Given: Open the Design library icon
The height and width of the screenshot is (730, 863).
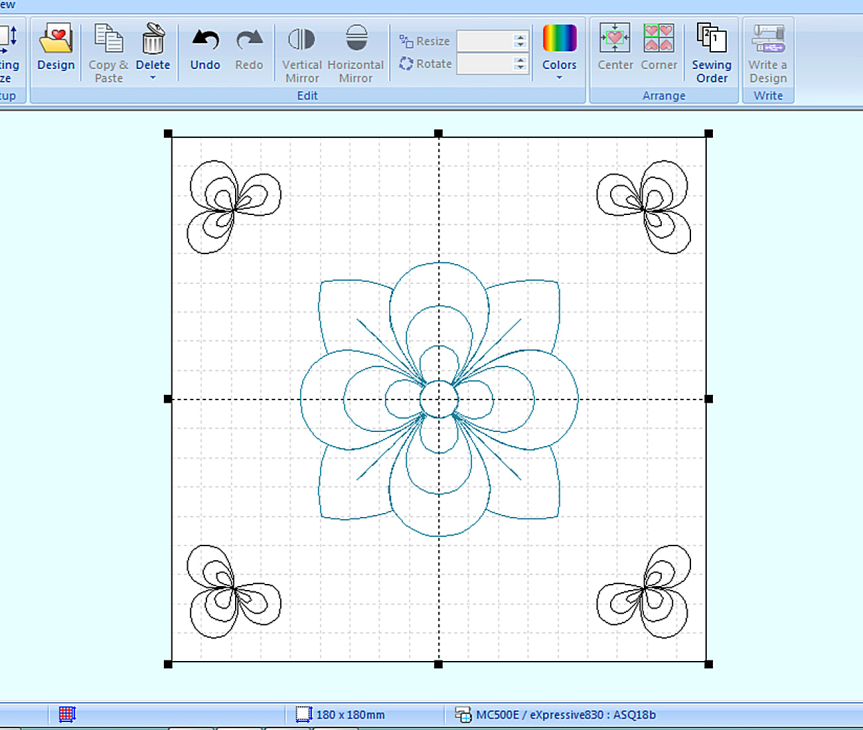Looking at the screenshot, I should 56,40.
